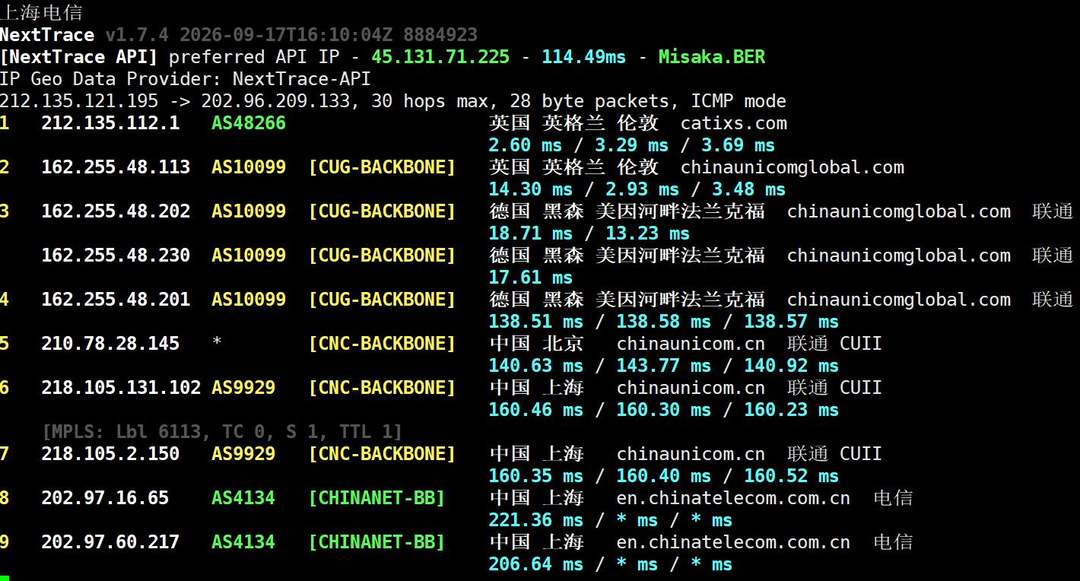
Task: Click the en.chinatelecom.com.cn domain on hop 9
Action: coord(733,542)
